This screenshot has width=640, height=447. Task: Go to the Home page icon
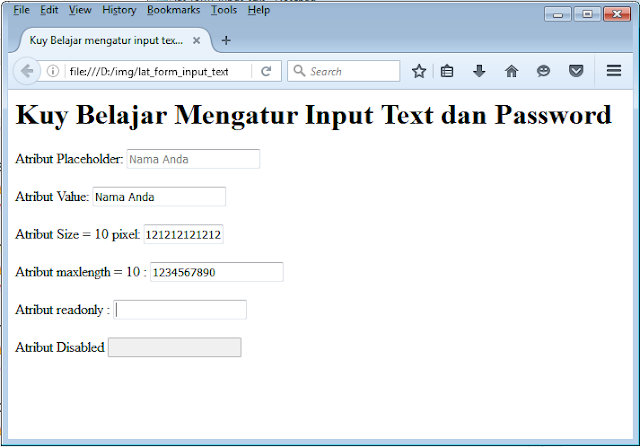tap(511, 71)
